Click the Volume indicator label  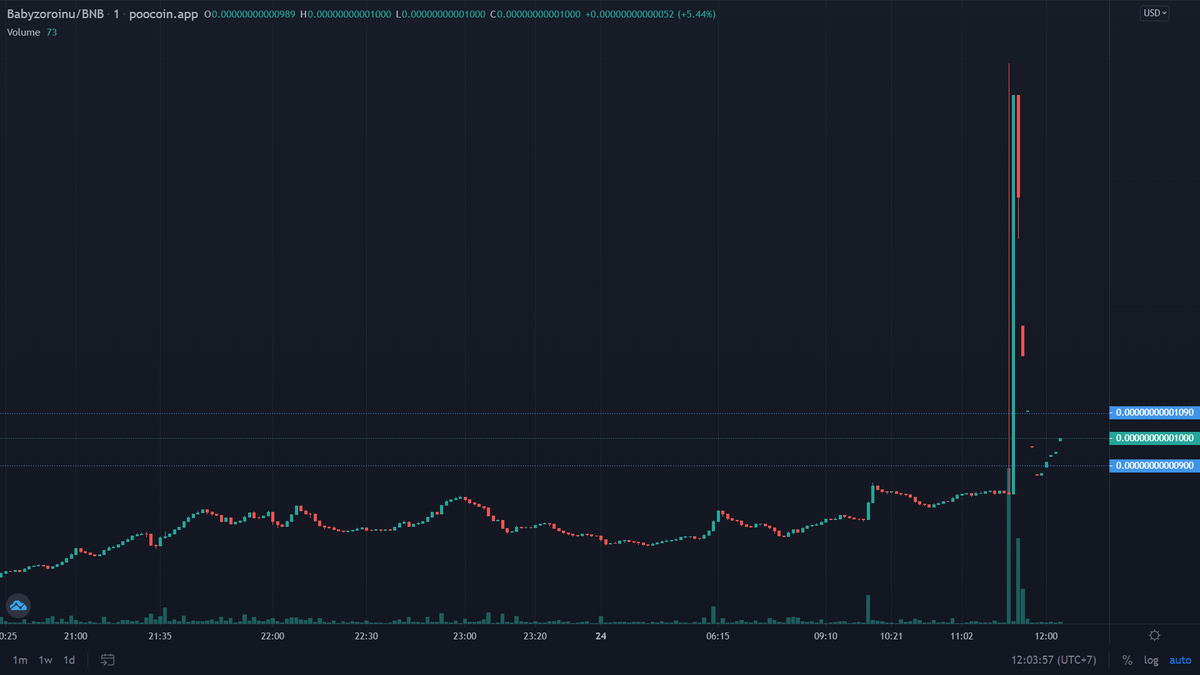coord(23,32)
